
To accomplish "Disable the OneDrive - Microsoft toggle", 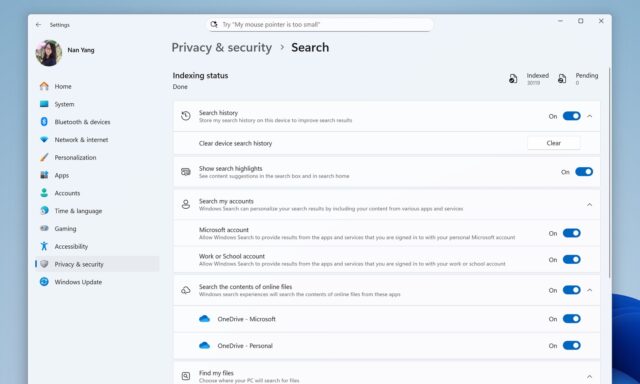I will coord(571,319).
